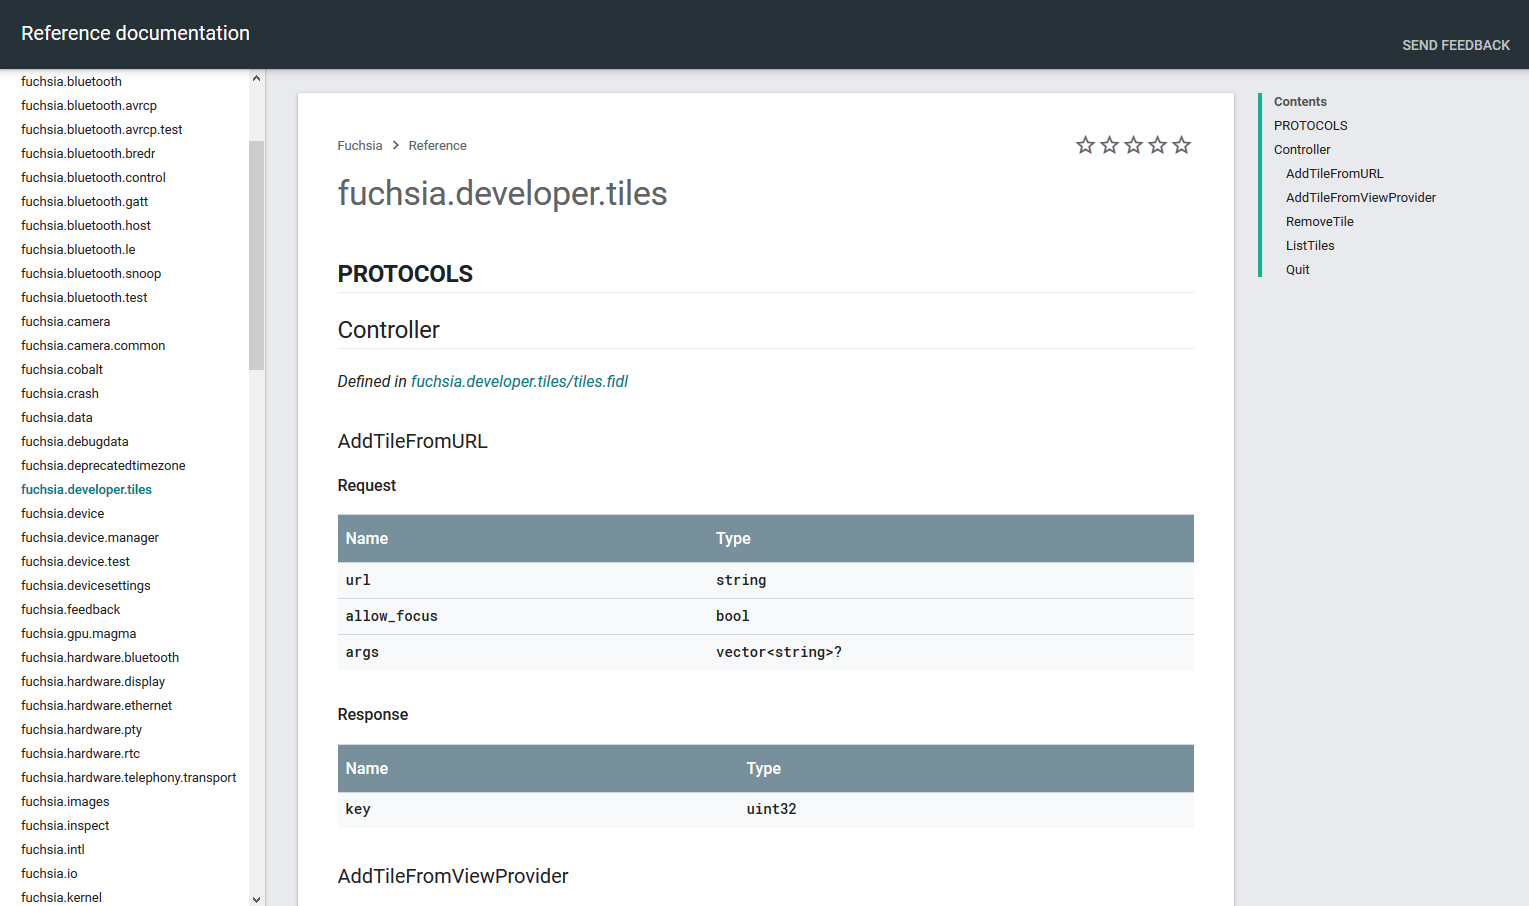Open fuchsia.bluetooth in sidebar

71,81
